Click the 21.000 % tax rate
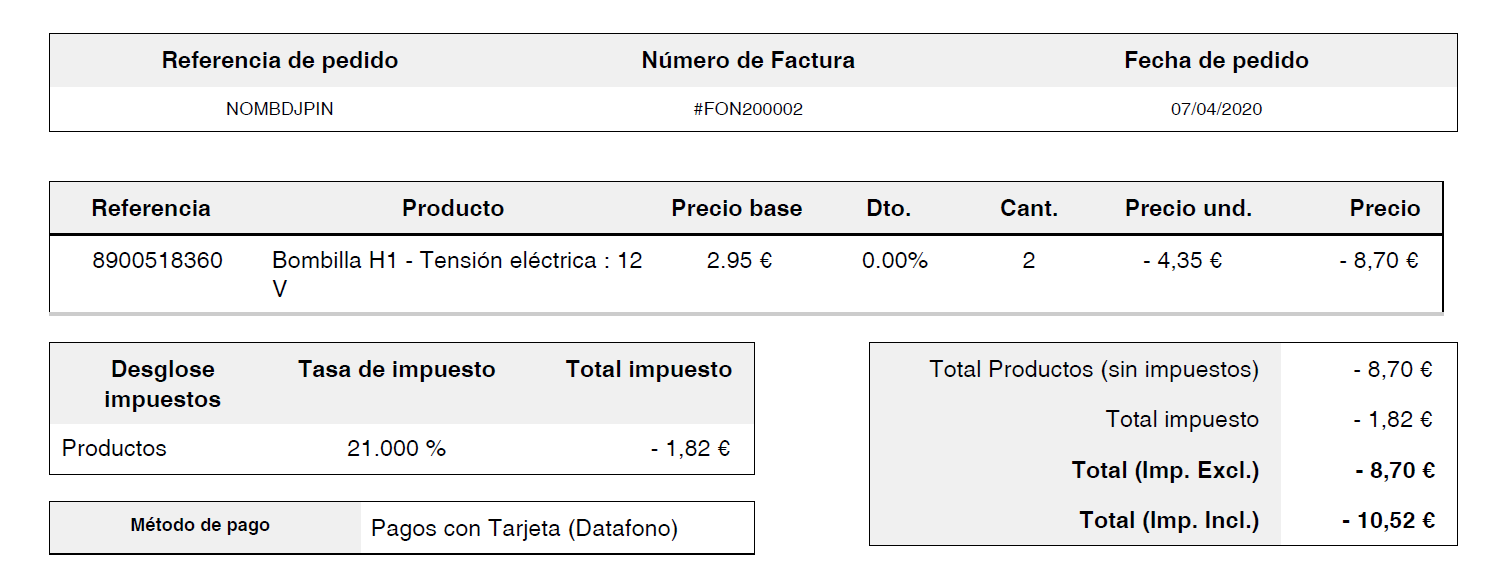This screenshot has height=567, width=1500. tap(396, 448)
